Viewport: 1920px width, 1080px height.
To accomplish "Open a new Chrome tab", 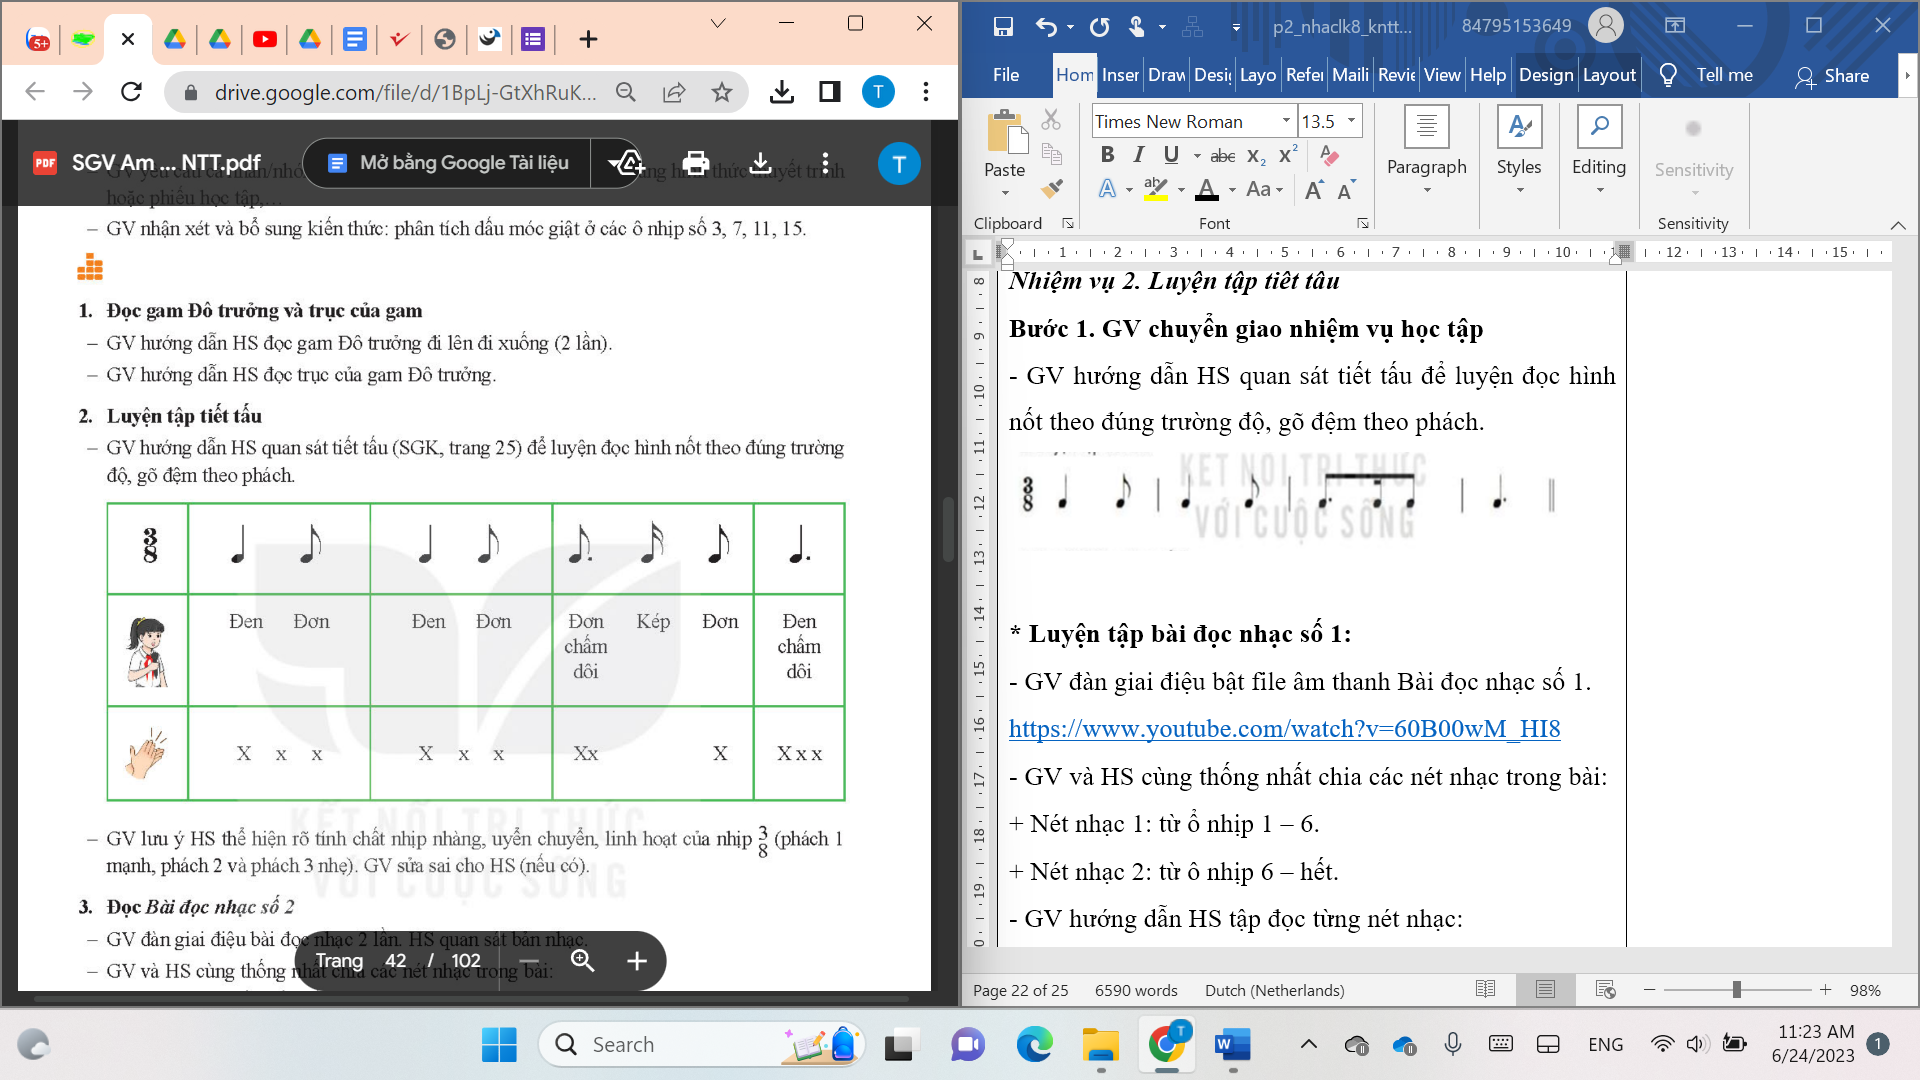I will pos(588,39).
